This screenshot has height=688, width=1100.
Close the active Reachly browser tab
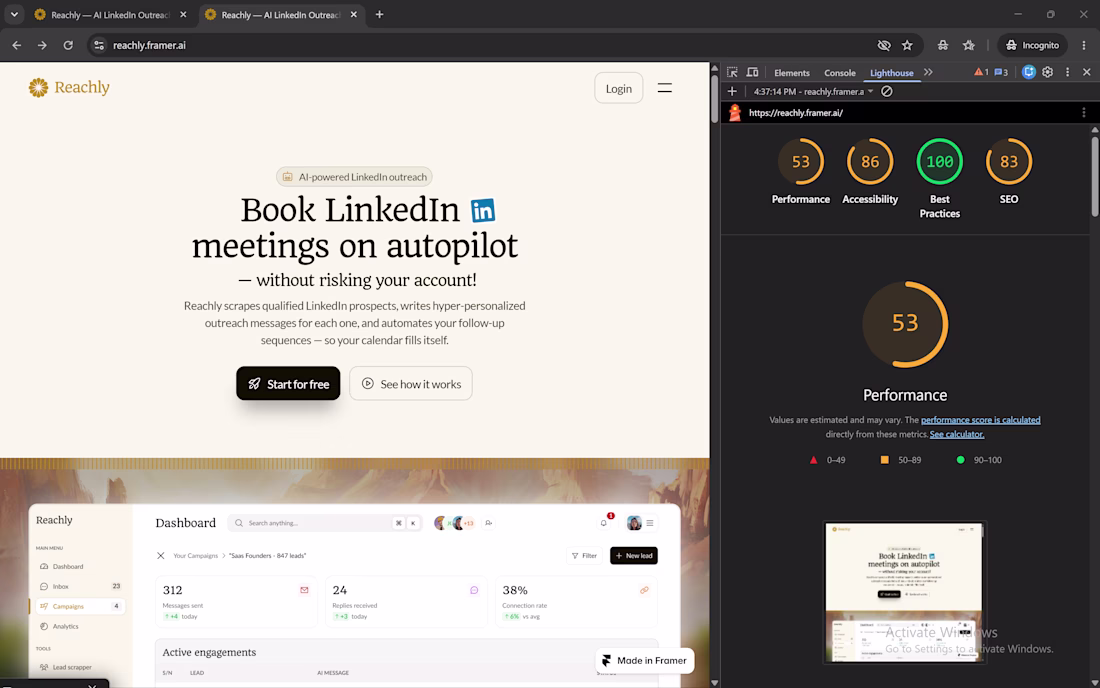(x=354, y=15)
